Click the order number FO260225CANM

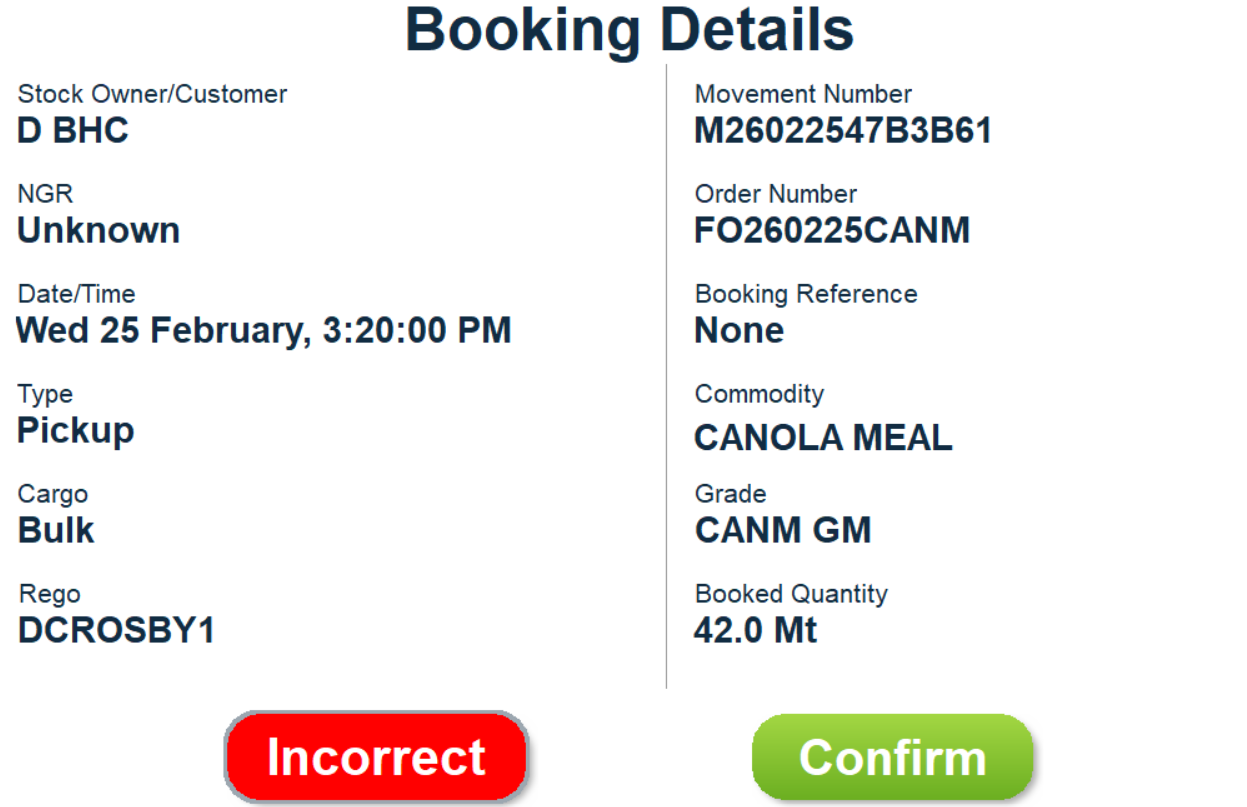click(832, 231)
